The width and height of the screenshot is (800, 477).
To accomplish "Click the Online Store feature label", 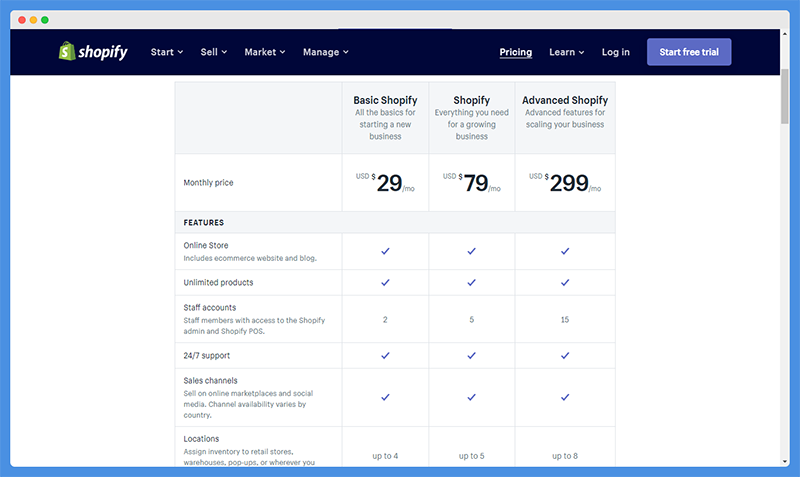I will point(206,245).
